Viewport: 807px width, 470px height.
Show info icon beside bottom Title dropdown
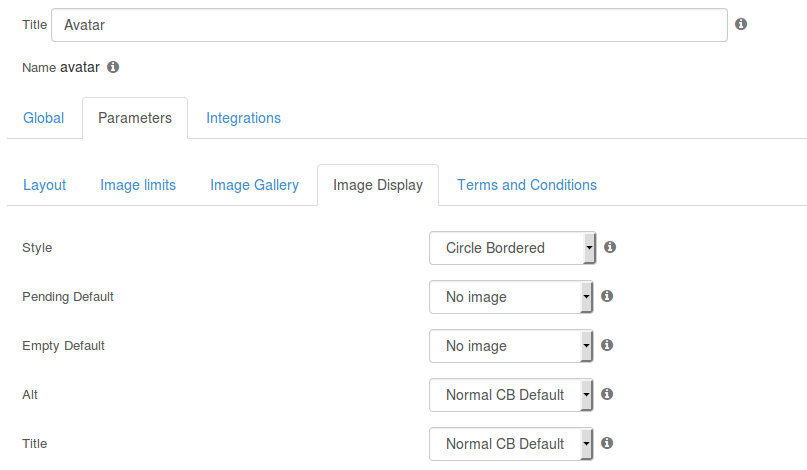(x=607, y=443)
